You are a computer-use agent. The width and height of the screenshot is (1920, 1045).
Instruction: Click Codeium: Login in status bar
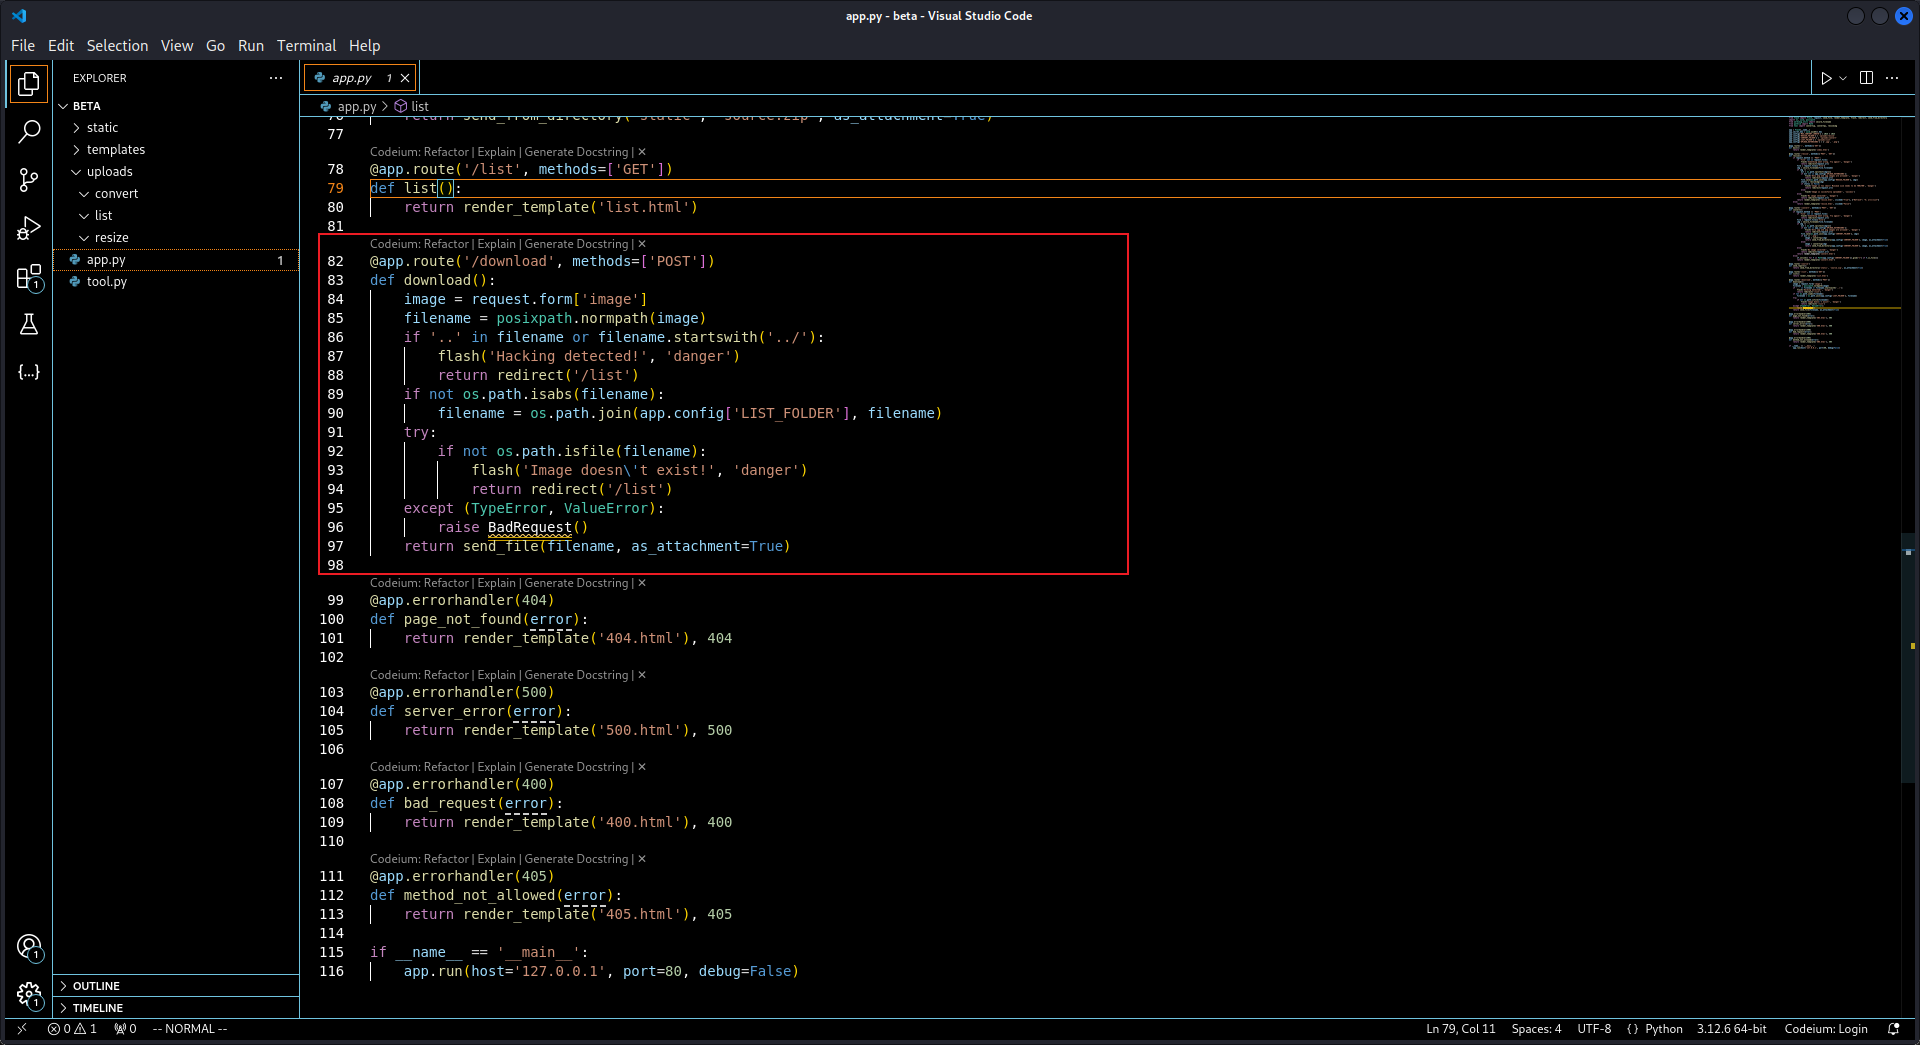tap(1826, 1029)
